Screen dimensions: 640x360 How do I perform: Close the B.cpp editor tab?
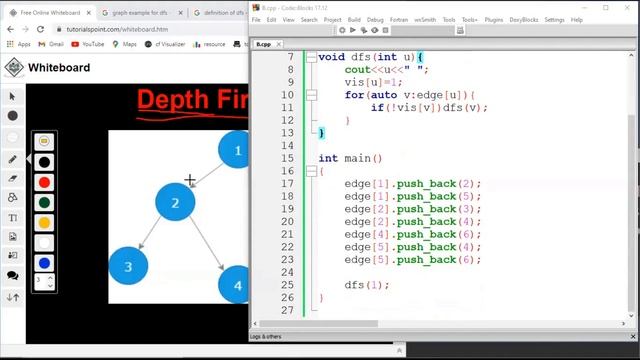pyautogui.click(x=279, y=44)
